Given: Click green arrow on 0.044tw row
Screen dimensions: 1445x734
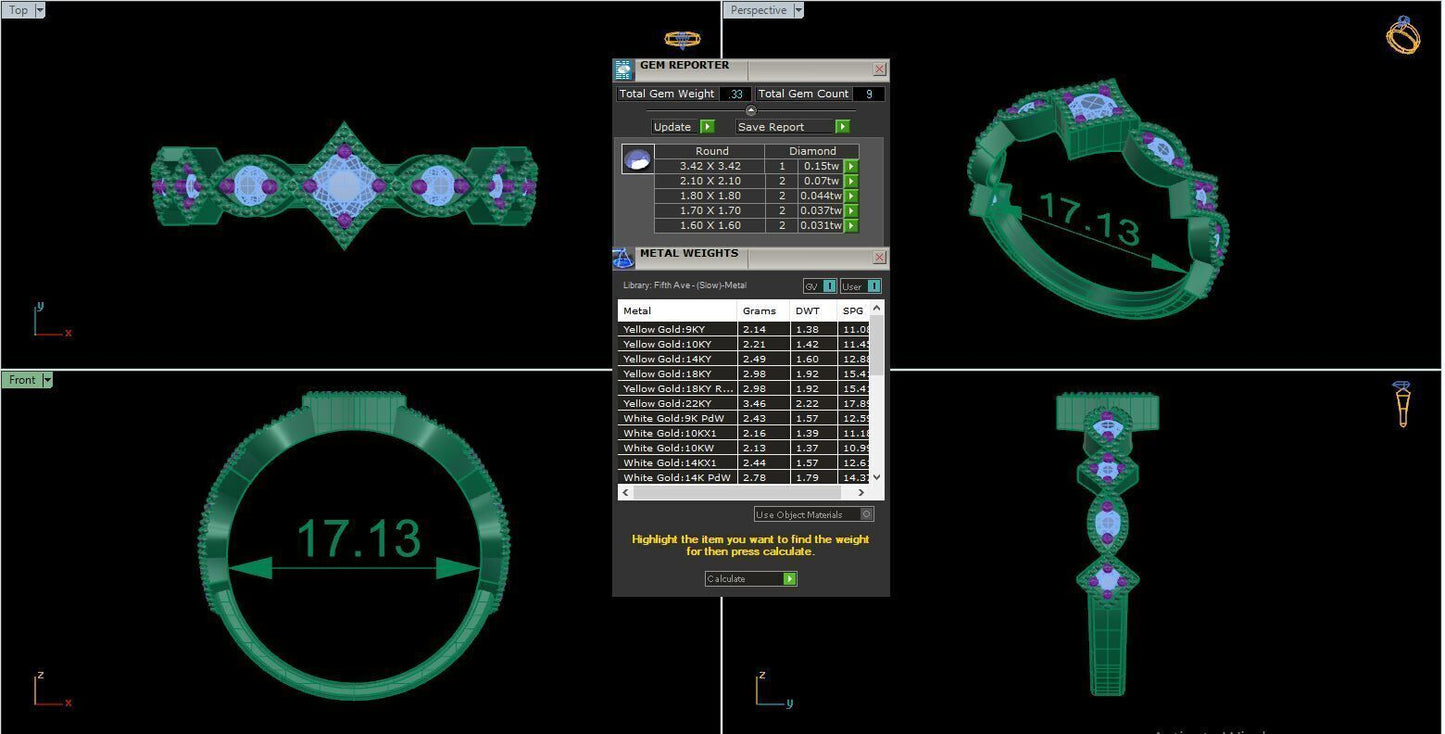Looking at the screenshot, I should click(x=851, y=196).
